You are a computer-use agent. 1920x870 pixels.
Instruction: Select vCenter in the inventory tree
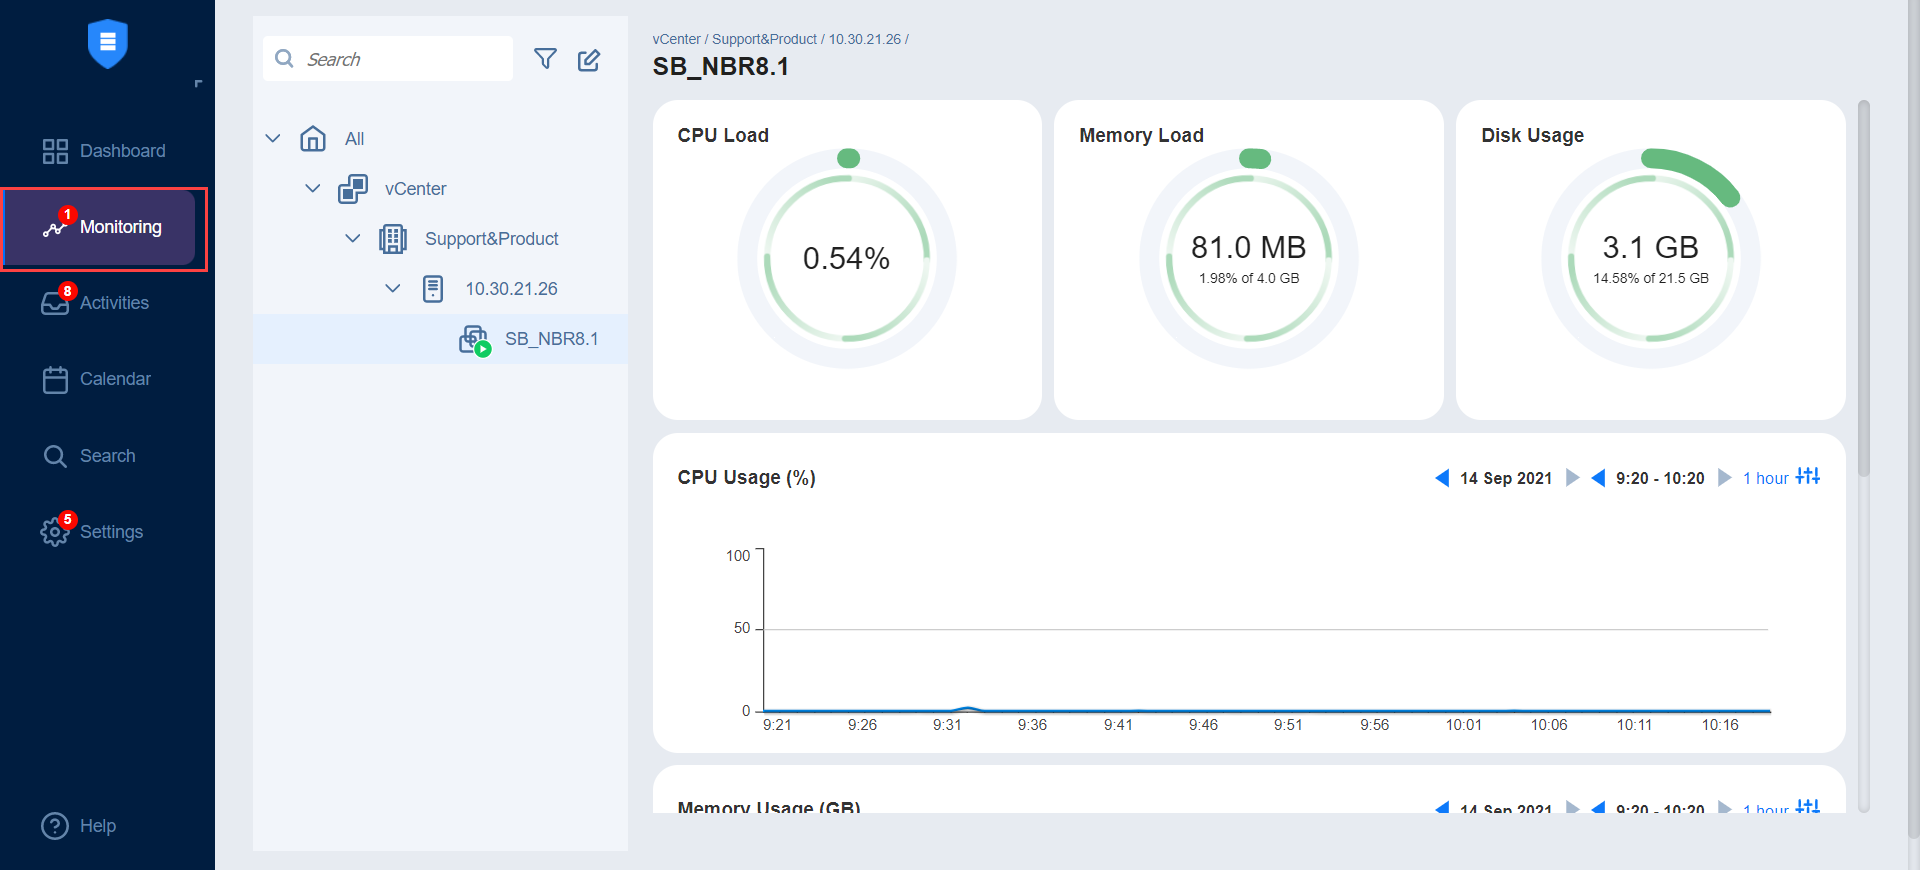pos(415,189)
